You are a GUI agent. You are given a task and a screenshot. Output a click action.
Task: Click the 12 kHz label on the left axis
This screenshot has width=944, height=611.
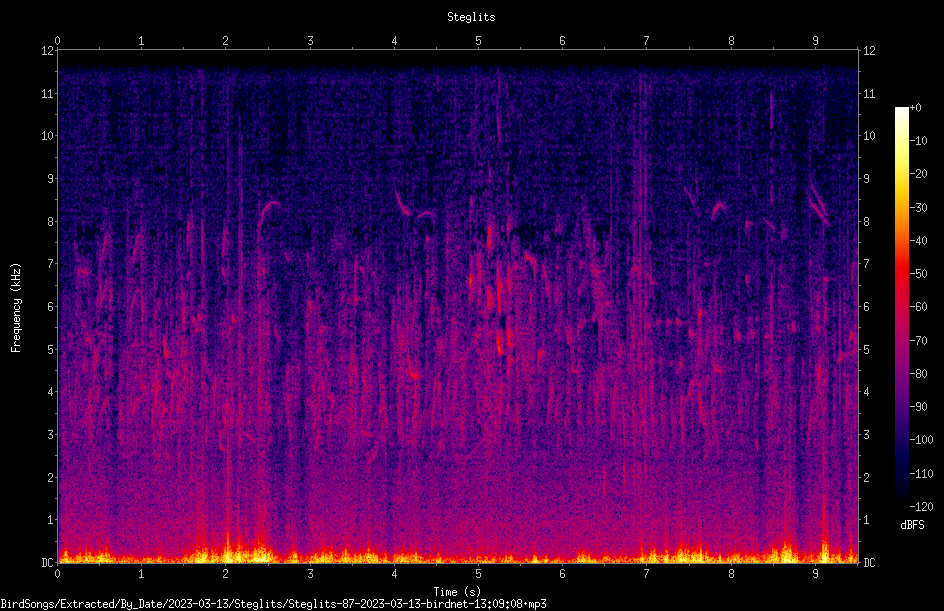pos(48,51)
